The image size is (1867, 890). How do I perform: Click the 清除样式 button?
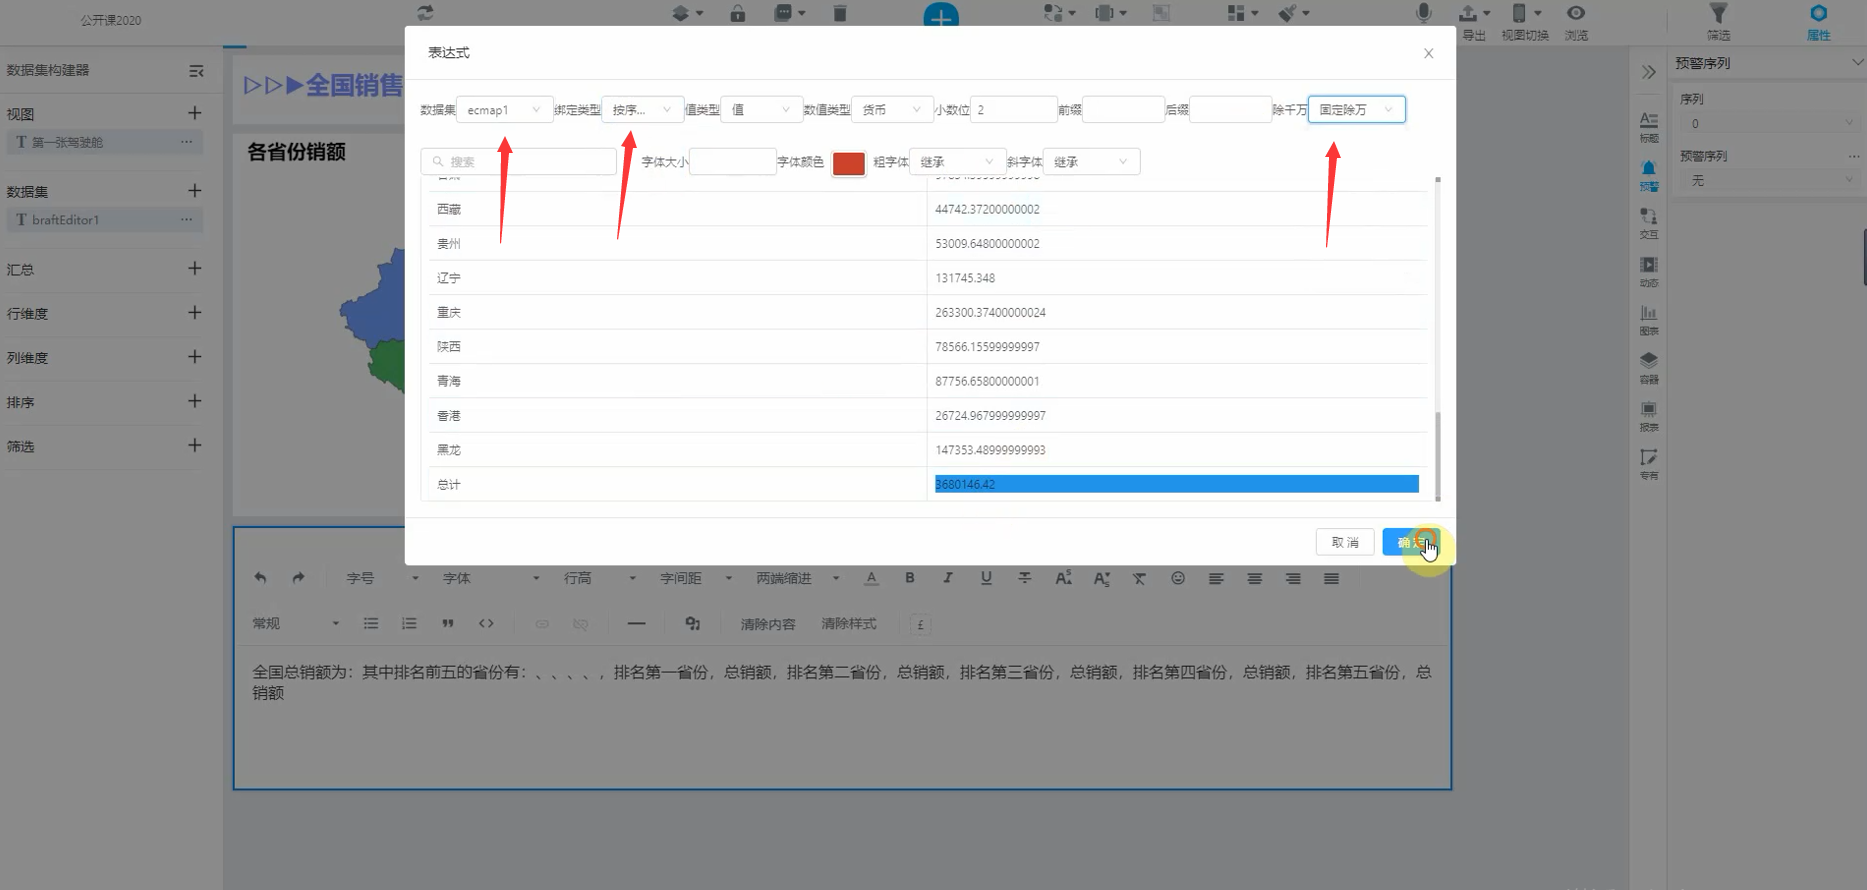tap(848, 624)
